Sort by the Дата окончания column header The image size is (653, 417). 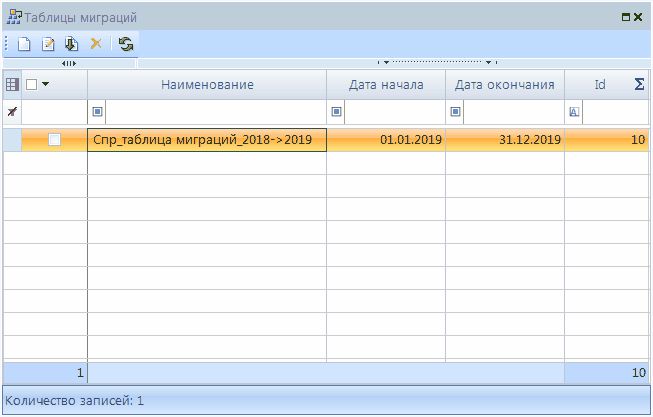(x=505, y=85)
